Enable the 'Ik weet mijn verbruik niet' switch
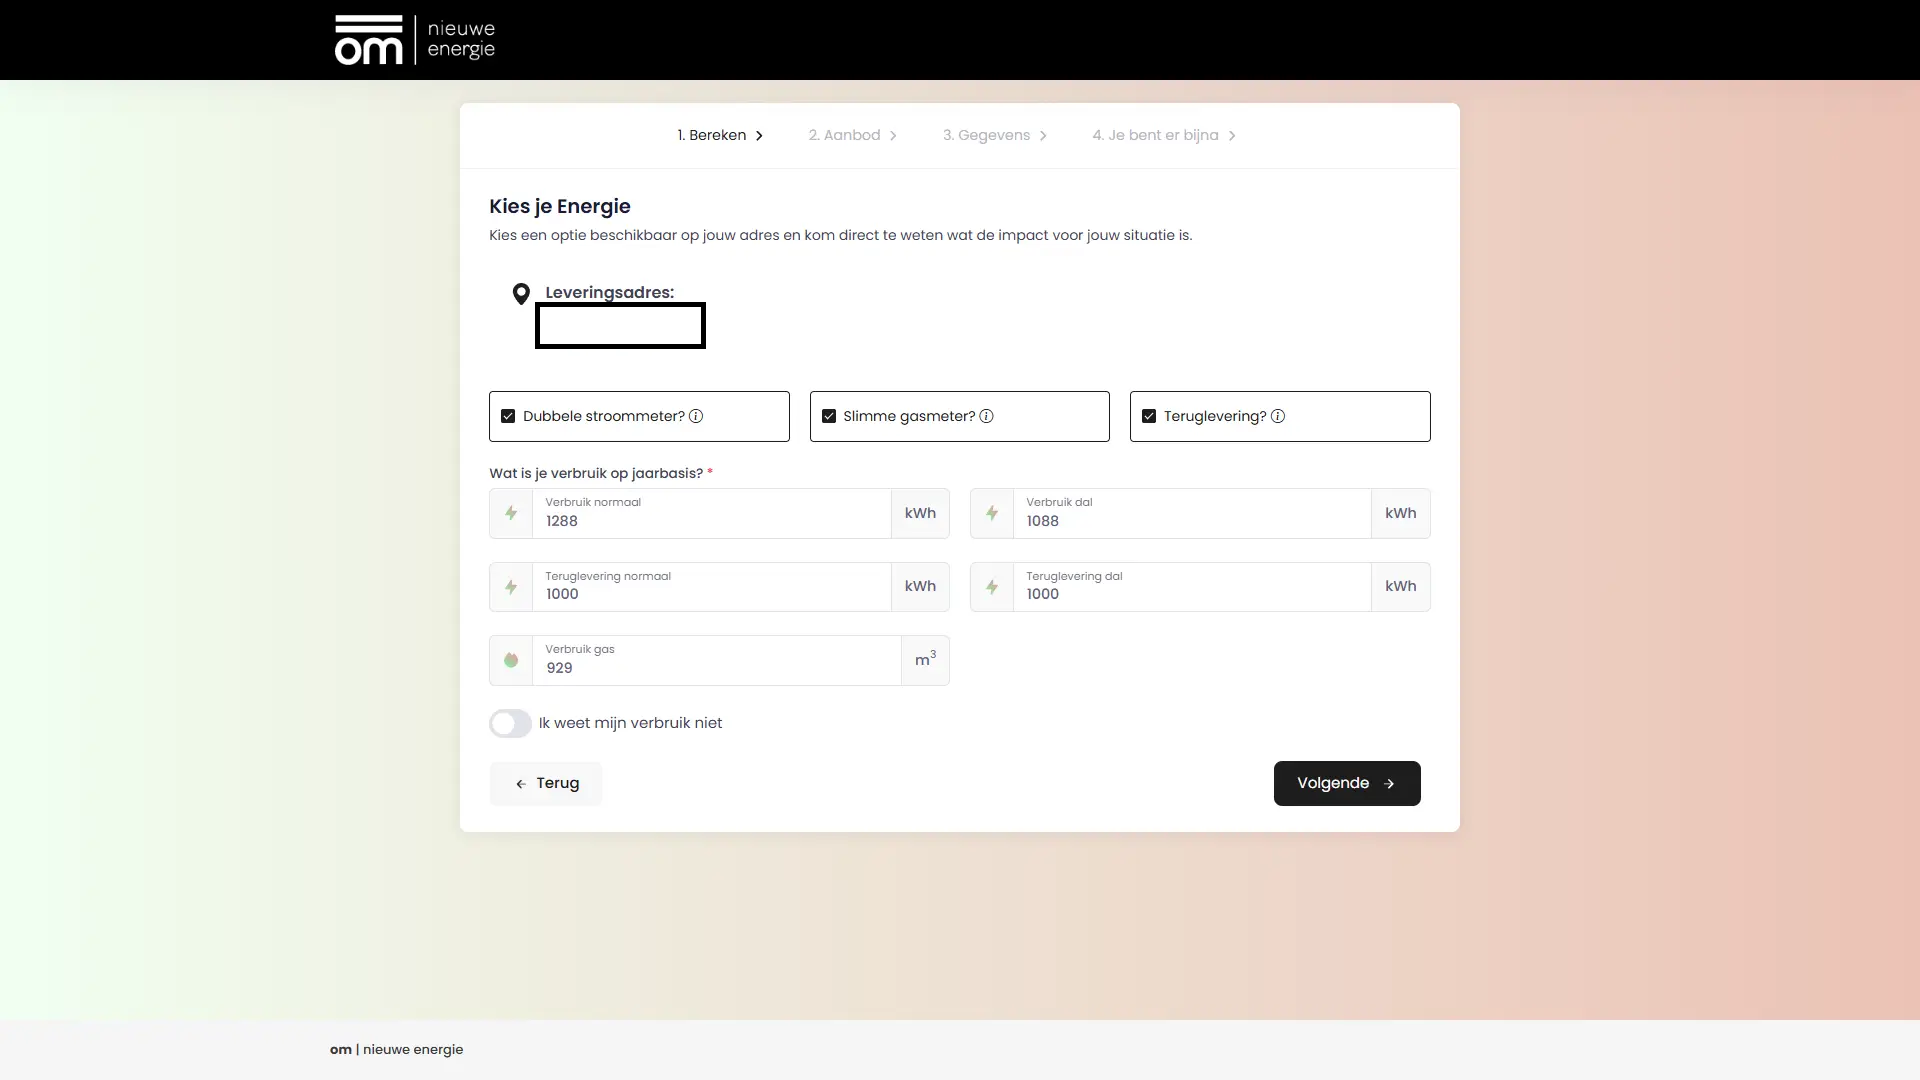The height and width of the screenshot is (1080, 1920). (x=510, y=723)
